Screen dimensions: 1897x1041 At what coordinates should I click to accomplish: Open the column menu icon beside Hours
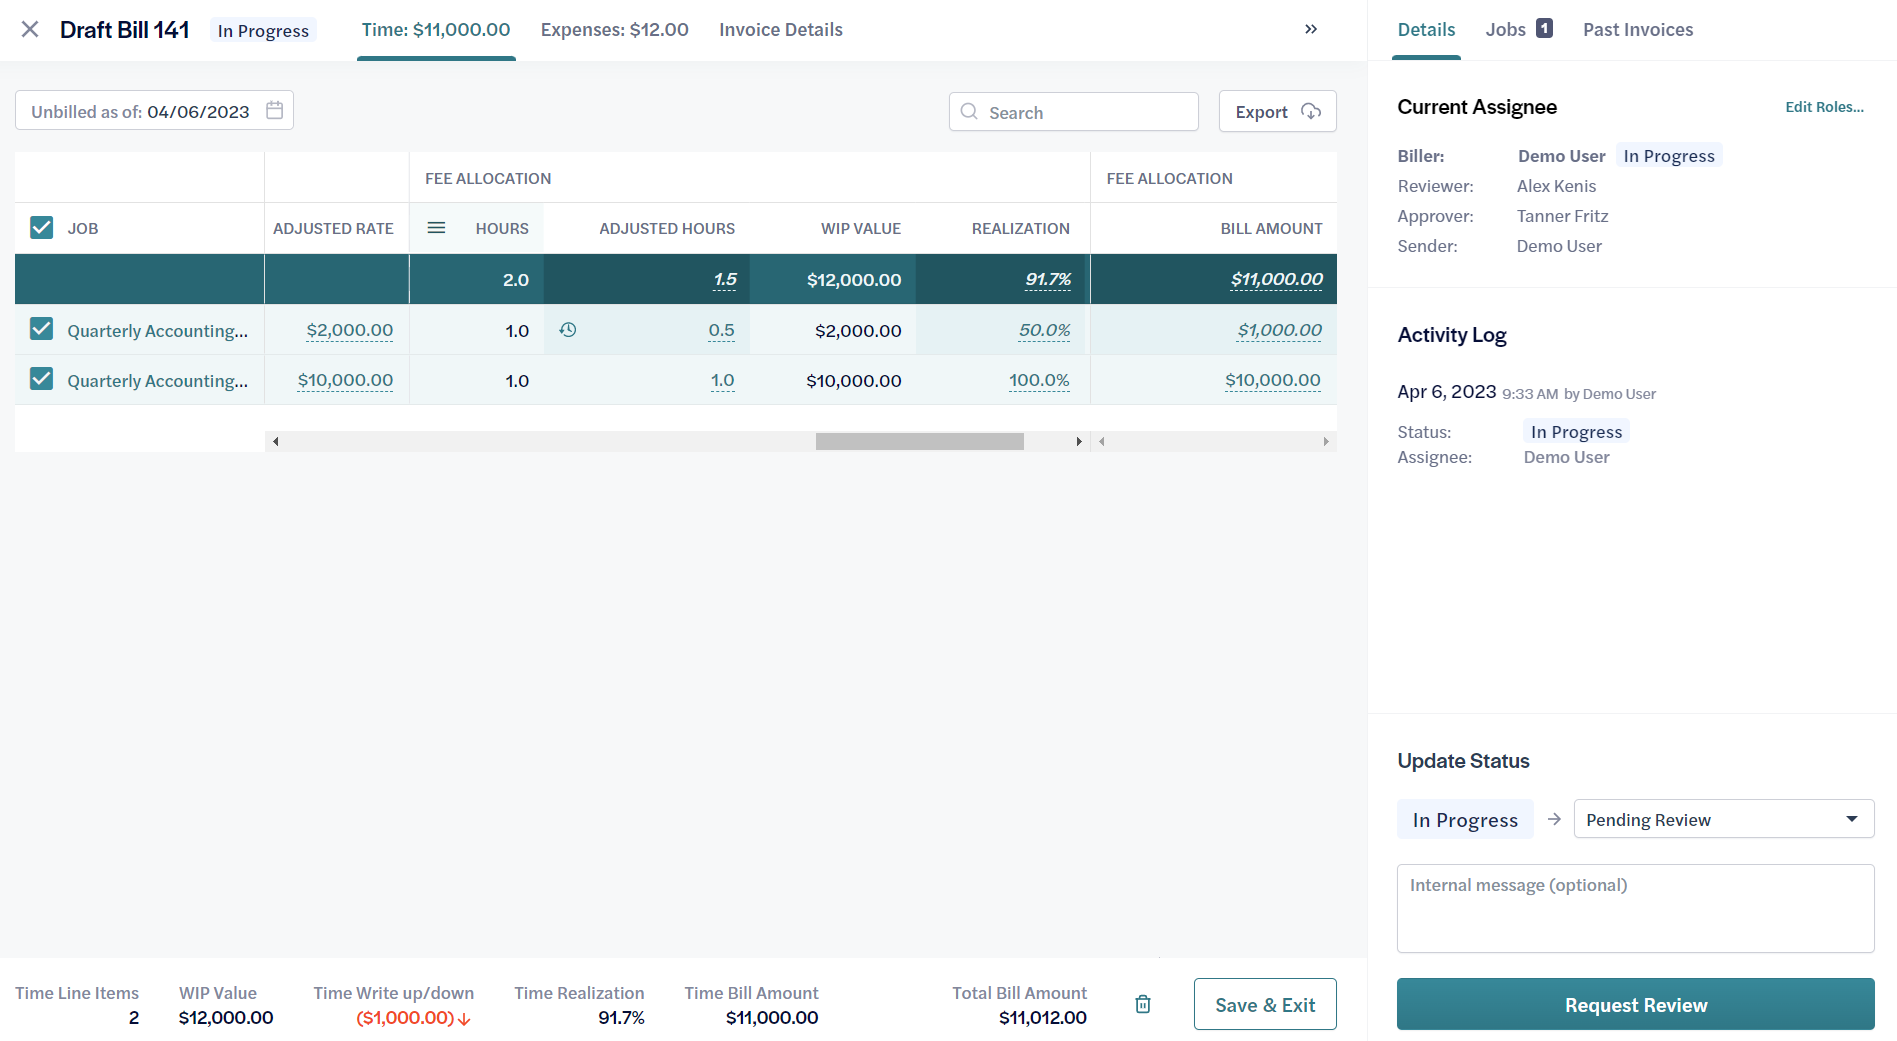click(x=437, y=228)
